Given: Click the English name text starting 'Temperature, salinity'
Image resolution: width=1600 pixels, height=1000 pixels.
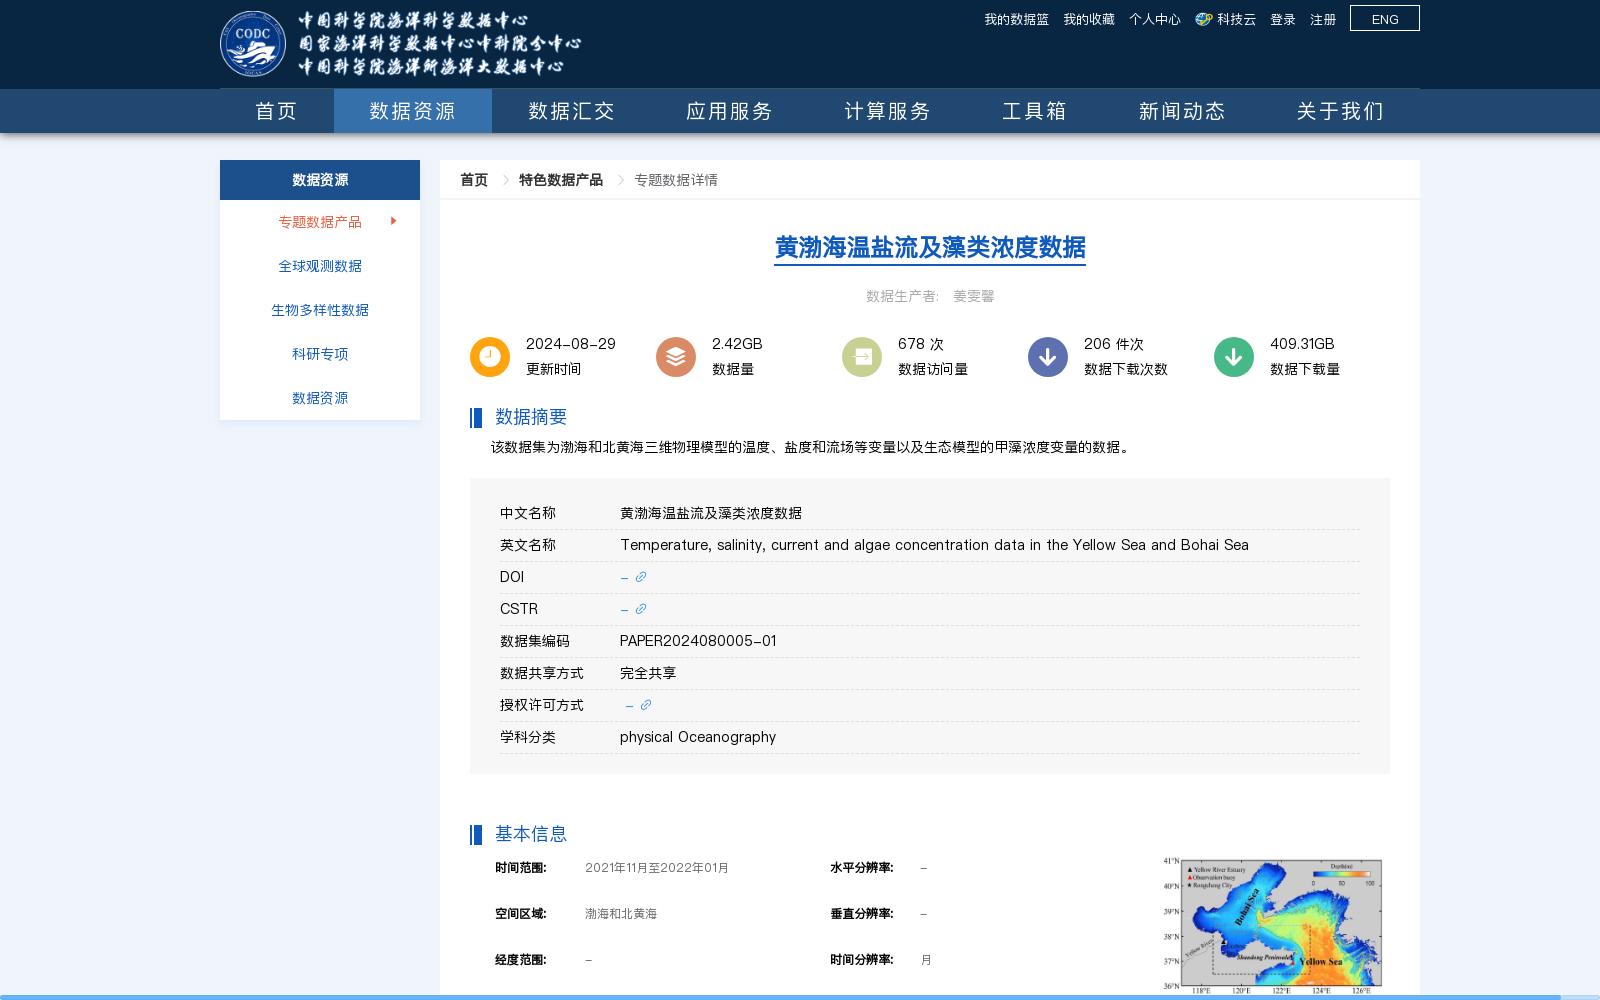Looking at the screenshot, I should [x=934, y=545].
